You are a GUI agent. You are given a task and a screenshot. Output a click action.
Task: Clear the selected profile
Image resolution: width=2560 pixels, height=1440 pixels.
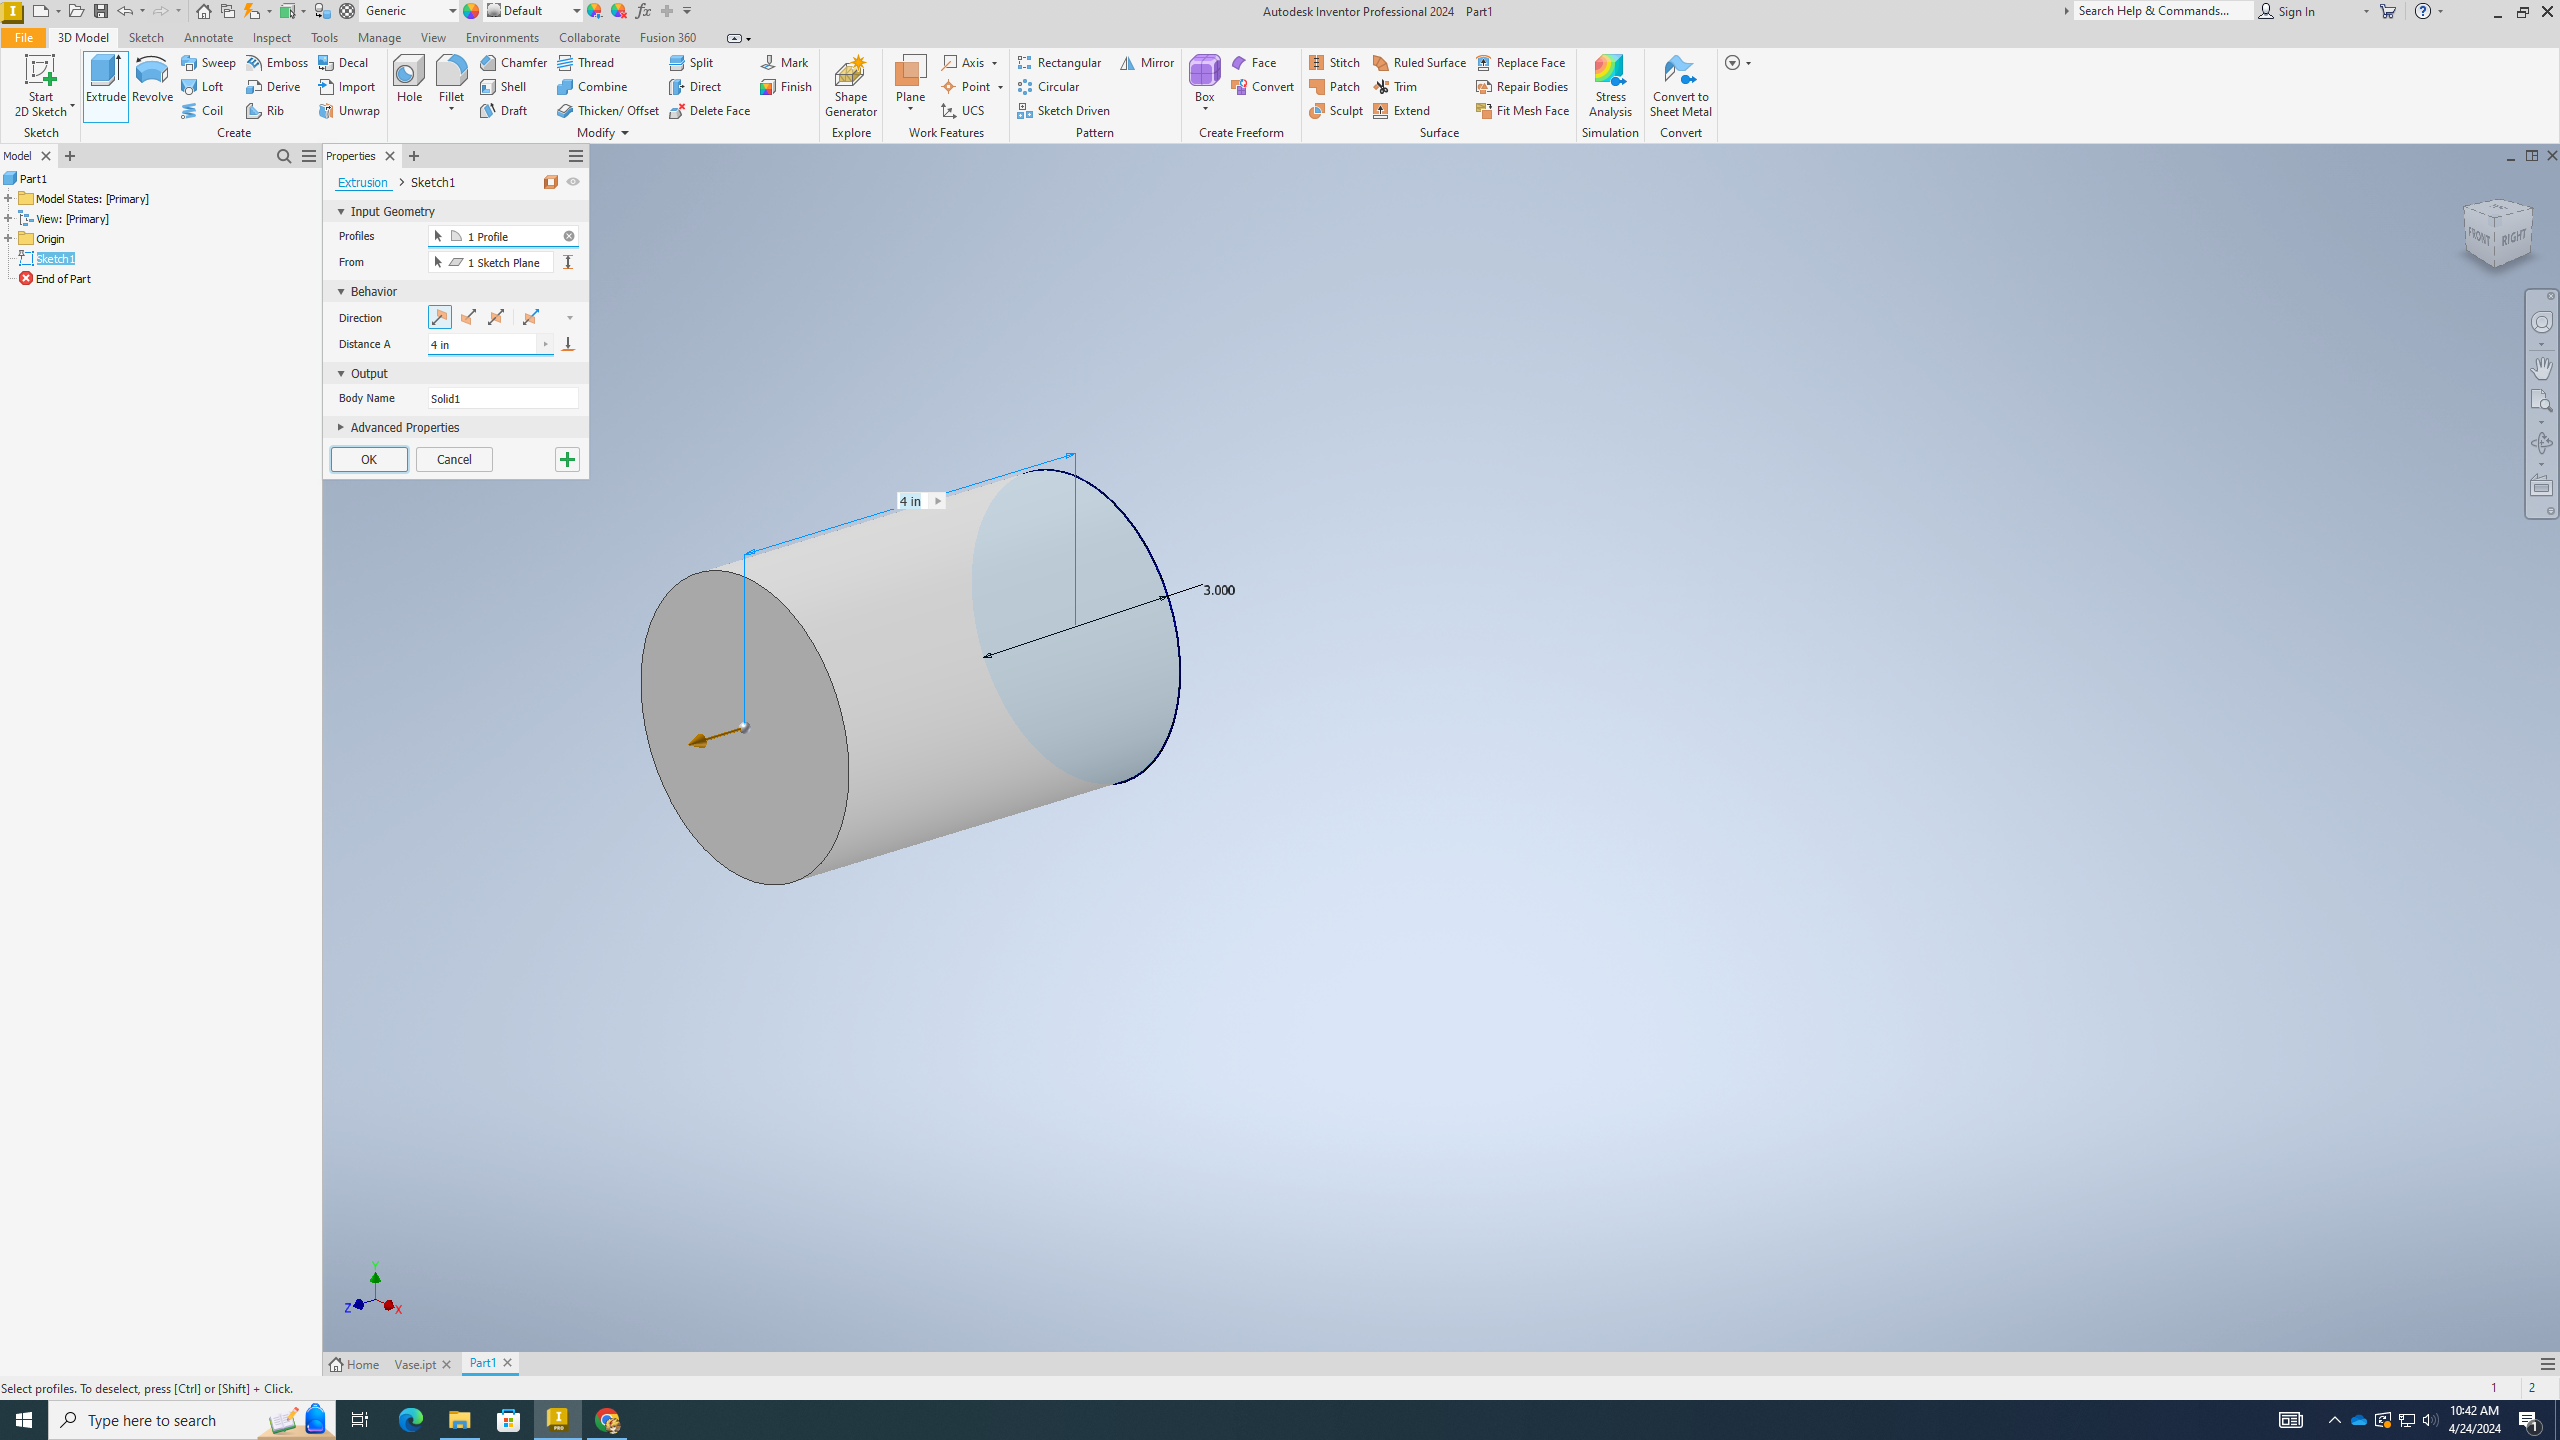tap(569, 236)
